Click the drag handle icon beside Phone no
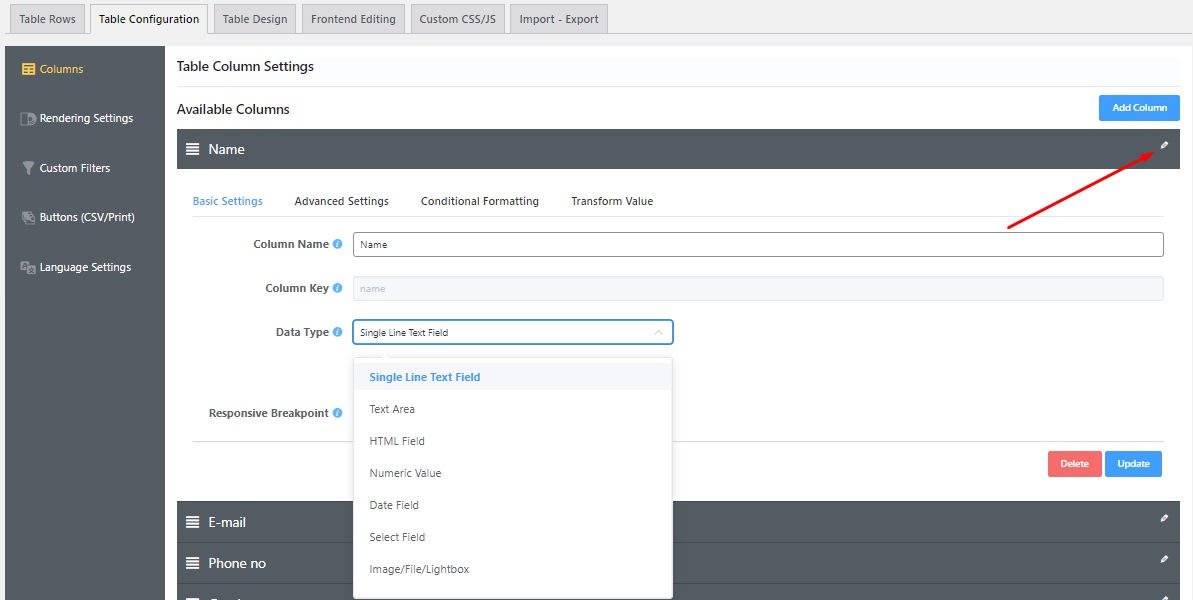Screen dimensions: 1193x600 coord(192,563)
